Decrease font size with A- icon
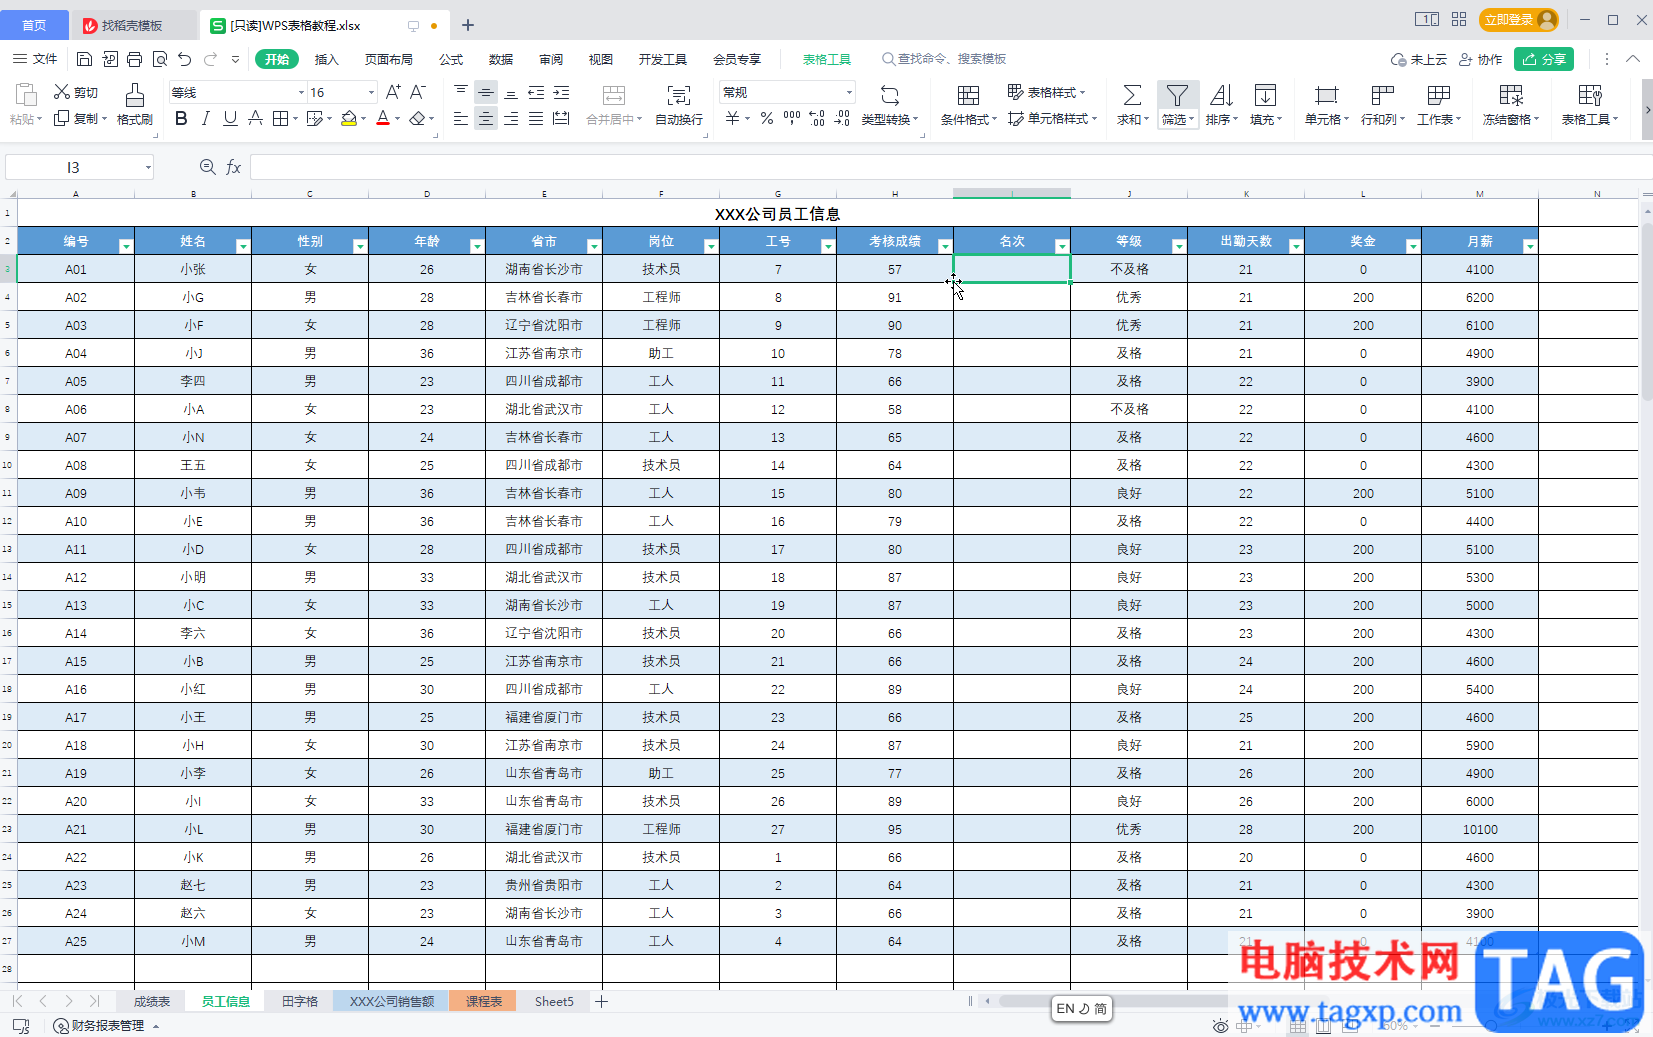 click(x=418, y=92)
